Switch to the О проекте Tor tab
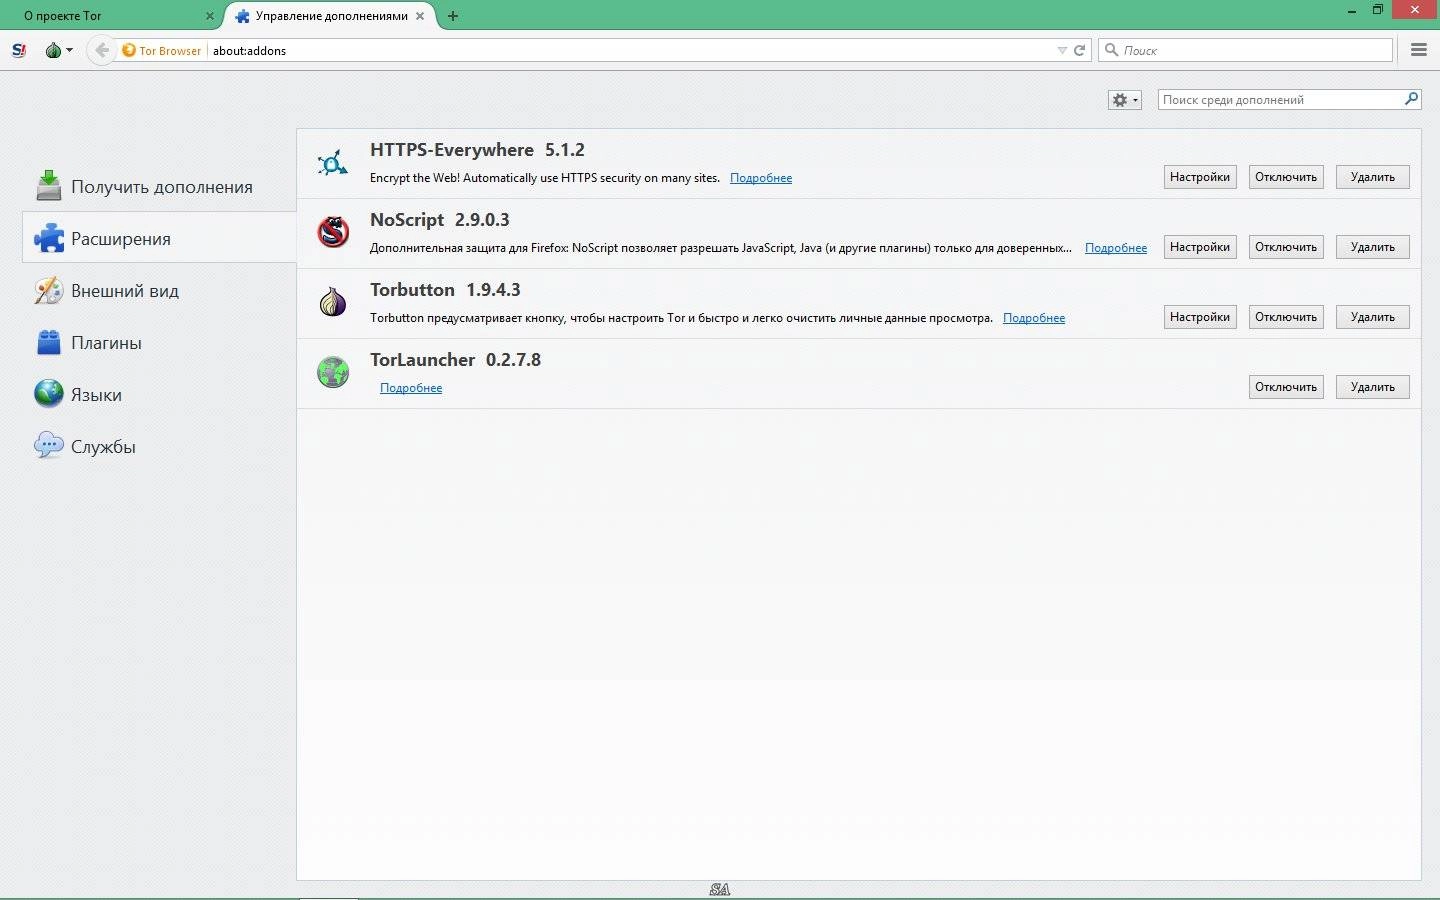1440x900 pixels. (x=110, y=16)
